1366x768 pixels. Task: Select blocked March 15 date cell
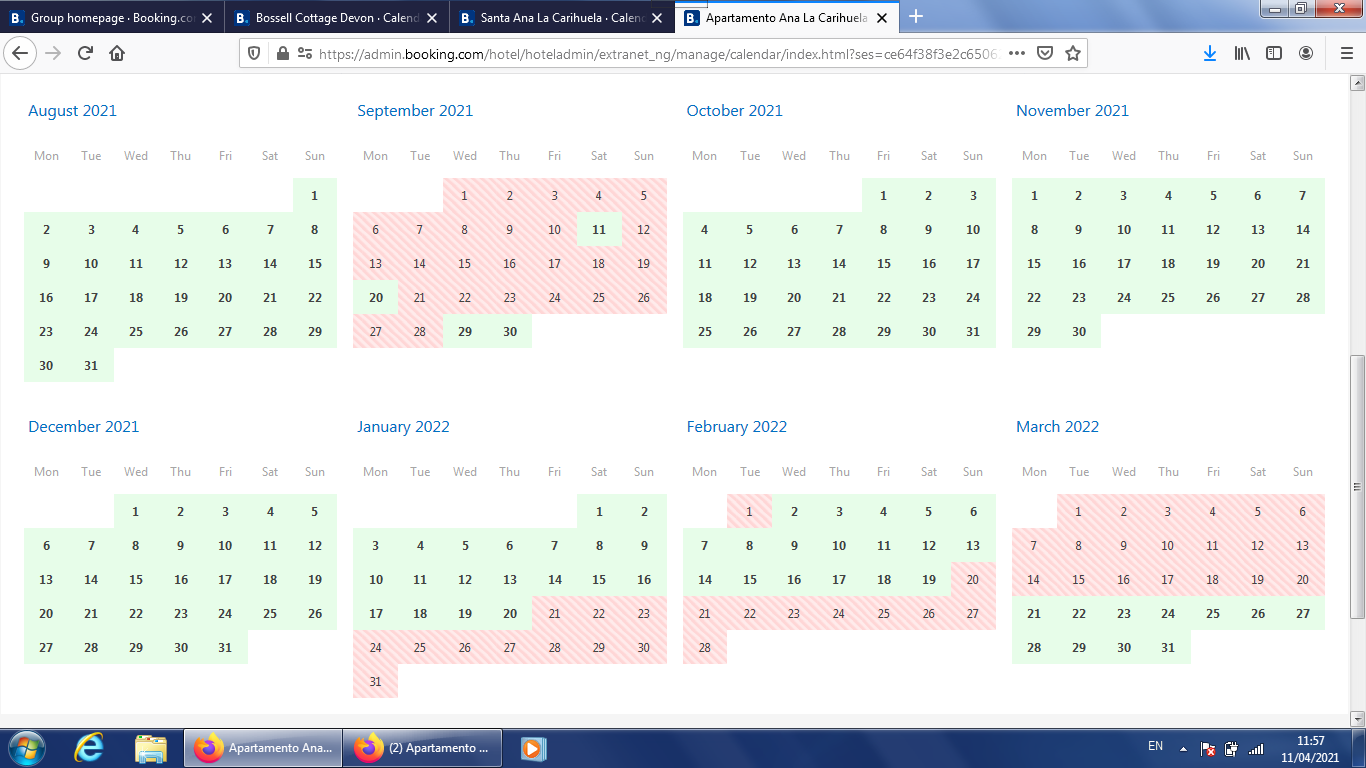[x=1078, y=580]
